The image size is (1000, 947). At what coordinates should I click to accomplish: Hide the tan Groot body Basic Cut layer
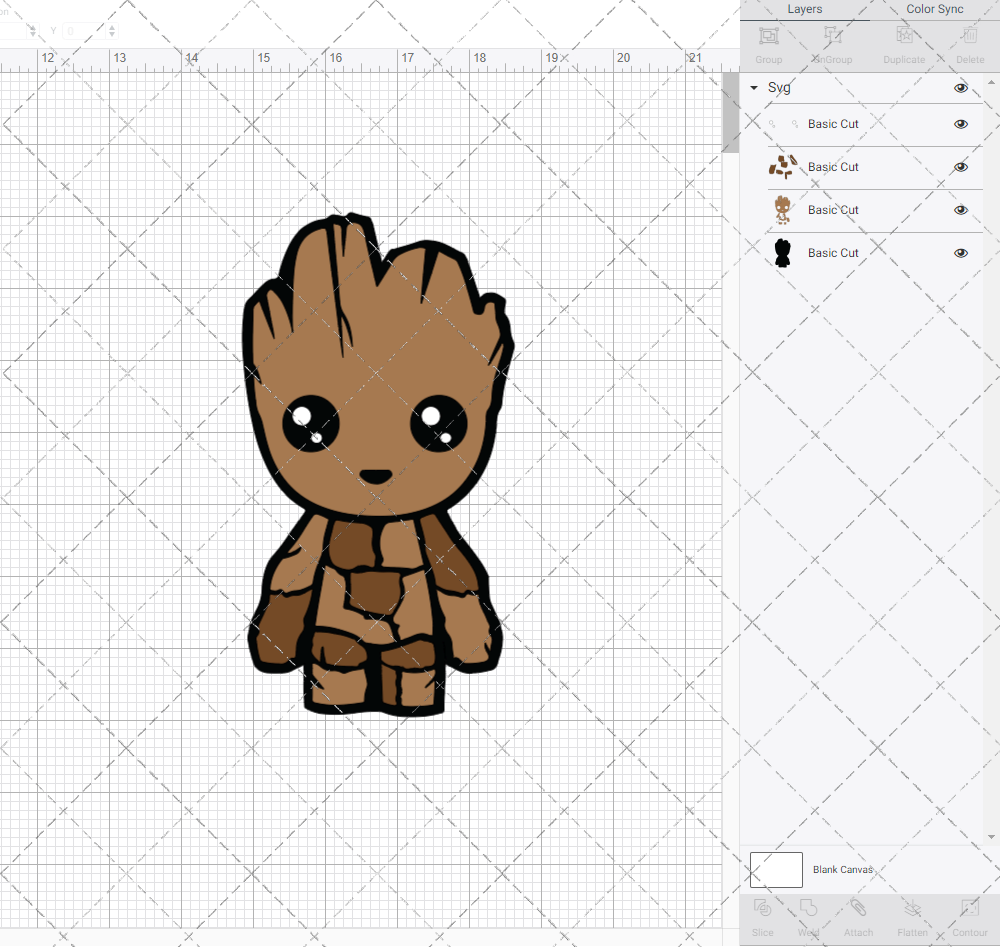[960, 210]
